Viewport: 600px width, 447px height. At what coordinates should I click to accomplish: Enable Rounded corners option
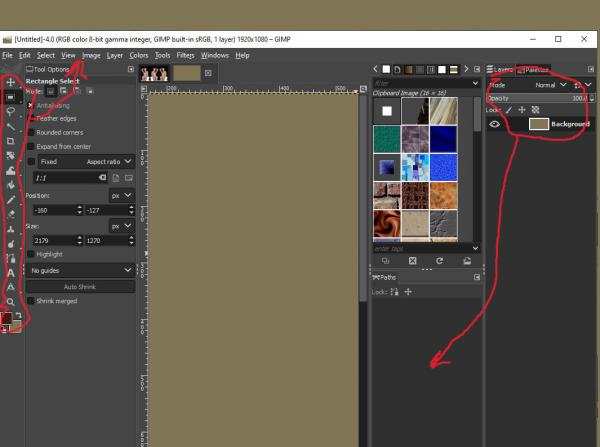pyautogui.click(x=31, y=132)
